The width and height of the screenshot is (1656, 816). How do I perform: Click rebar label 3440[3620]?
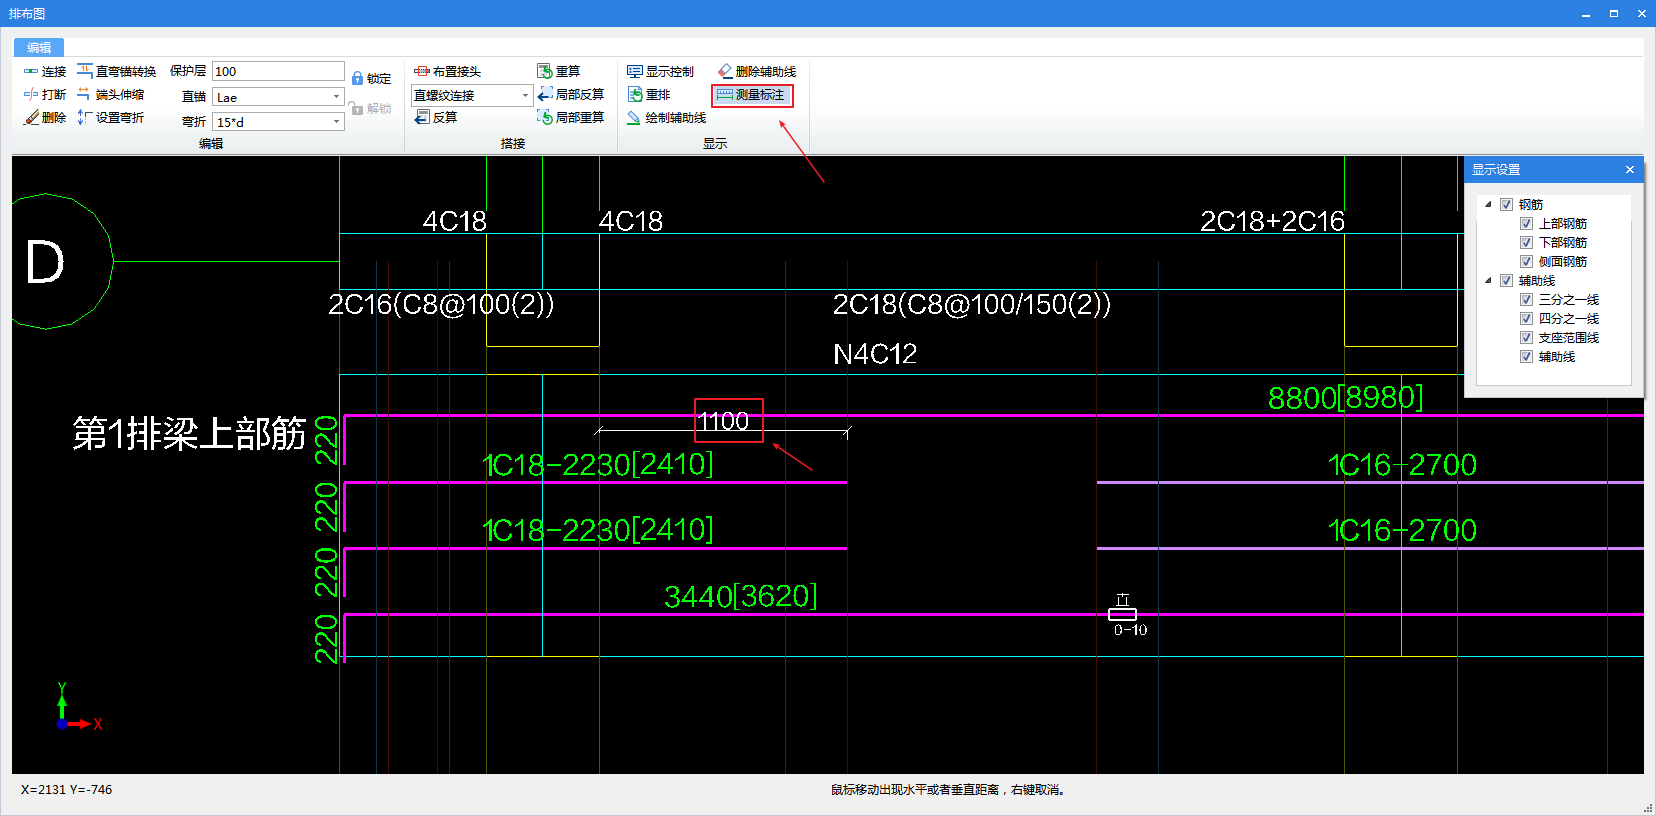click(741, 596)
